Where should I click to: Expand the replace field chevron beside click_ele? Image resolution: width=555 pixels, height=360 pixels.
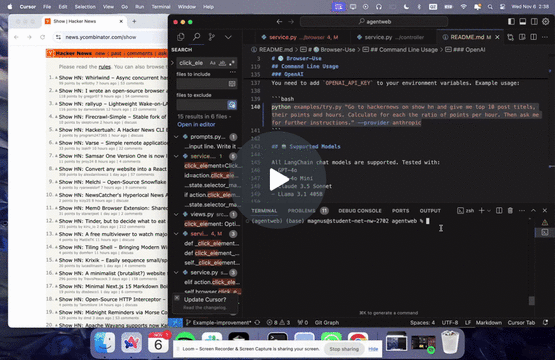[173, 63]
